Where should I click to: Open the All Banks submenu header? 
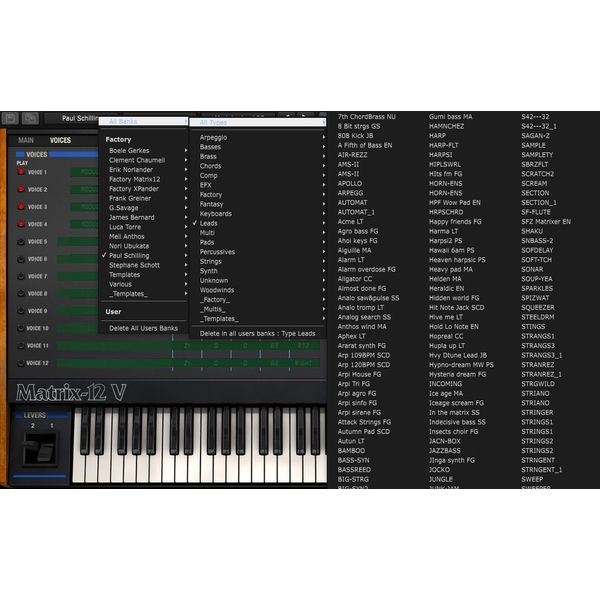[143, 121]
